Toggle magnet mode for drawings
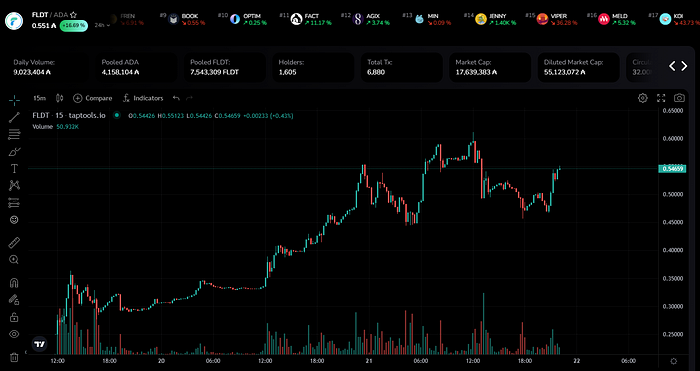The height and width of the screenshot is (371, 700). (14, 283)
